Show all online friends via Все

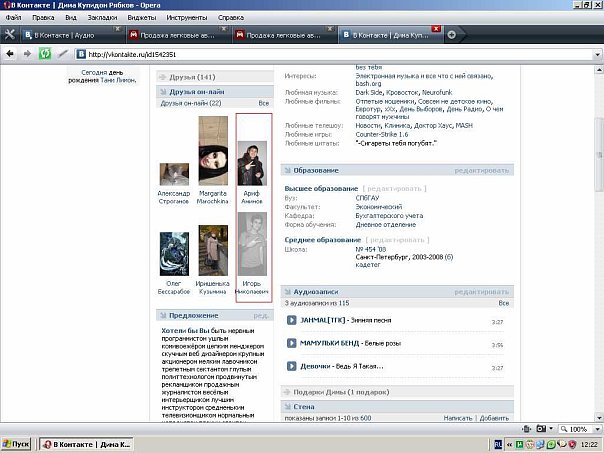(263, 103)
